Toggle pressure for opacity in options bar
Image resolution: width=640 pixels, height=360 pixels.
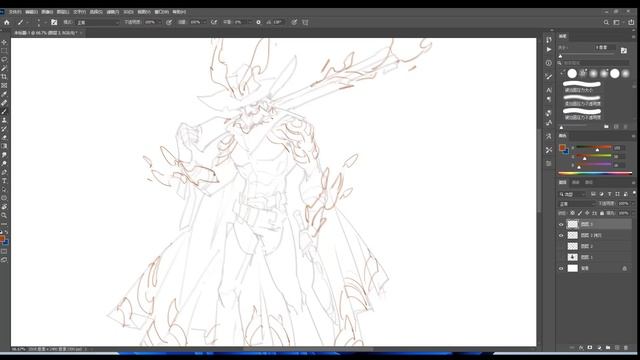(x=169, y=22)
